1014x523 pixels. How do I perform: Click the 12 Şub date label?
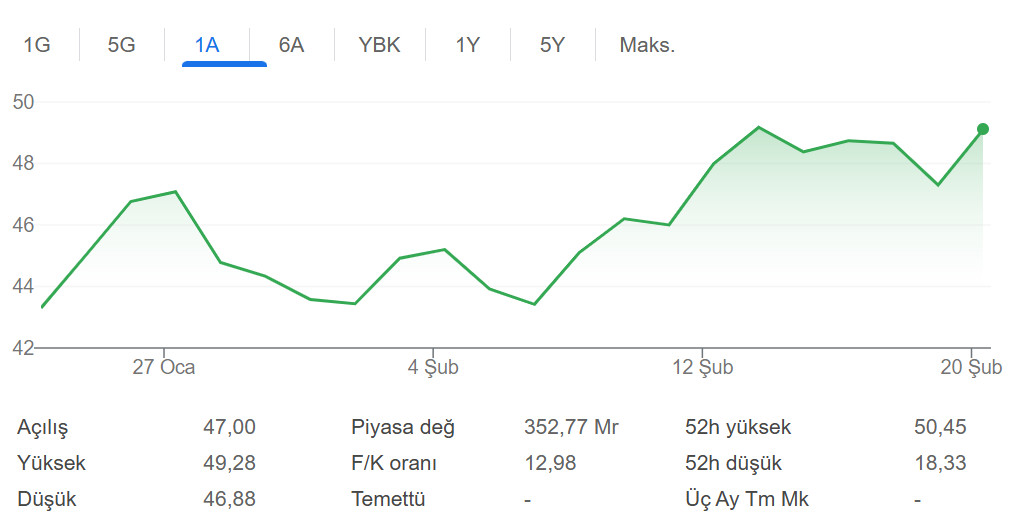coord(703,368)
